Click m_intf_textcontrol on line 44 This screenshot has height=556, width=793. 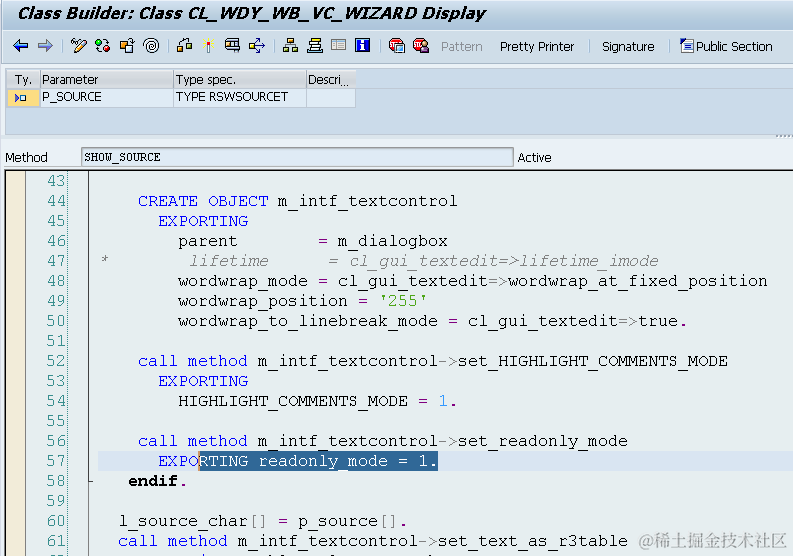[368, 201]
